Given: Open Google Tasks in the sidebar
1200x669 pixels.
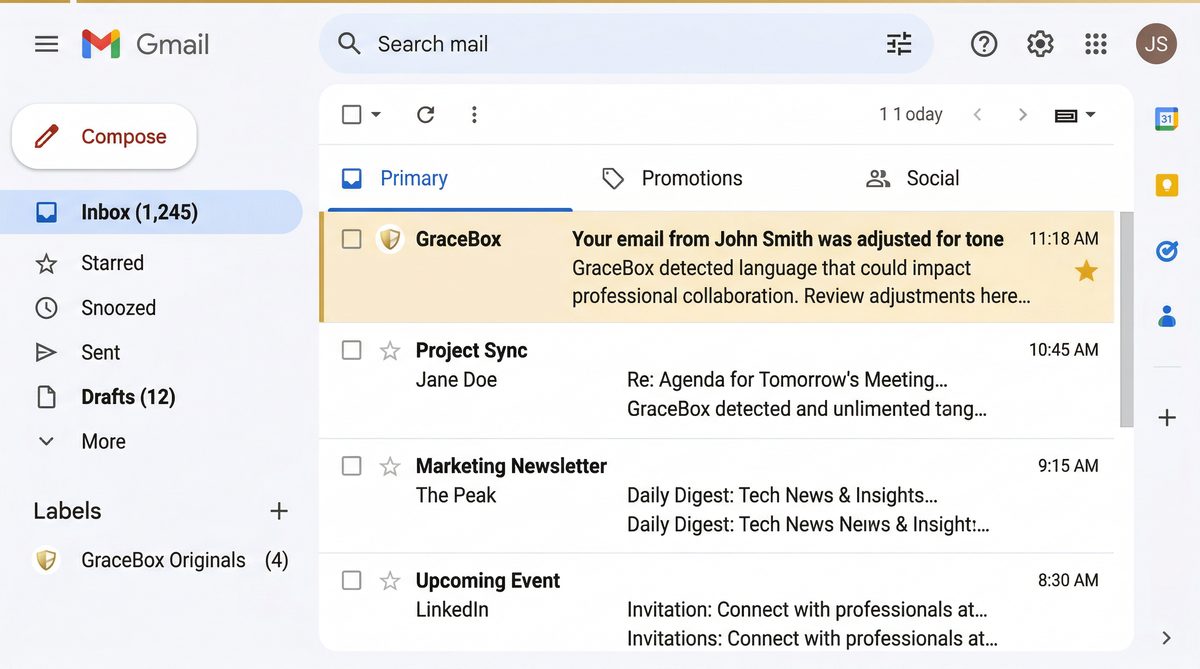Looking at the screenshot, I should (1166, 251).
